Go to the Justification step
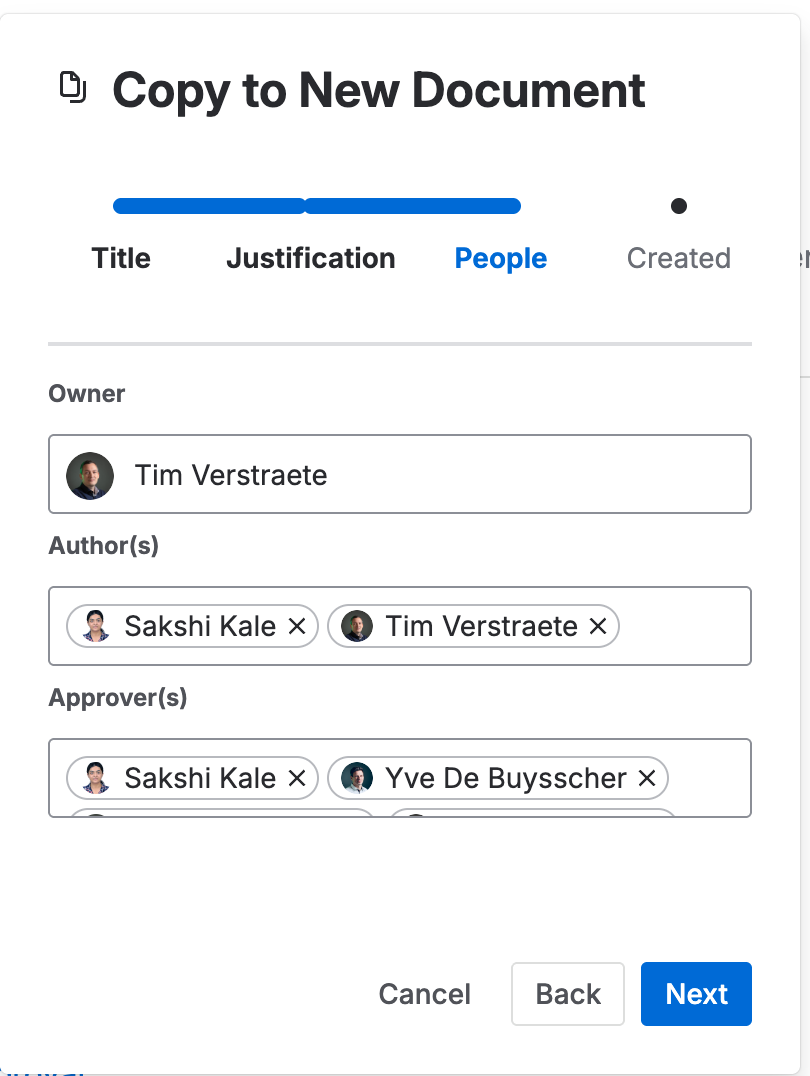 click(311, 259)
